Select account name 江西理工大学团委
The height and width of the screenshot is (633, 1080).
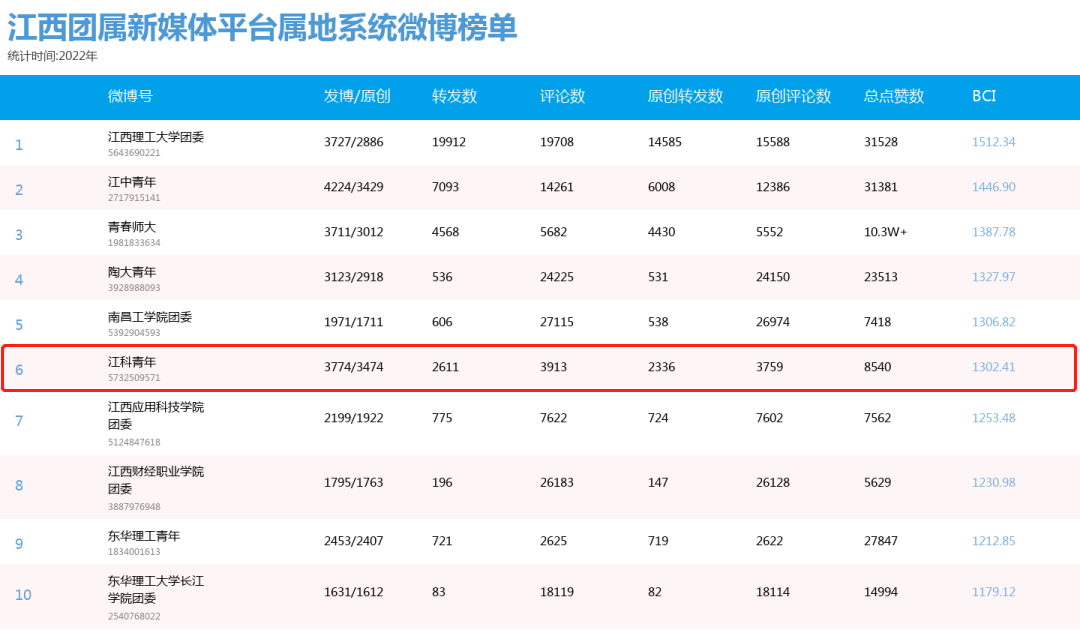[156, 137]
